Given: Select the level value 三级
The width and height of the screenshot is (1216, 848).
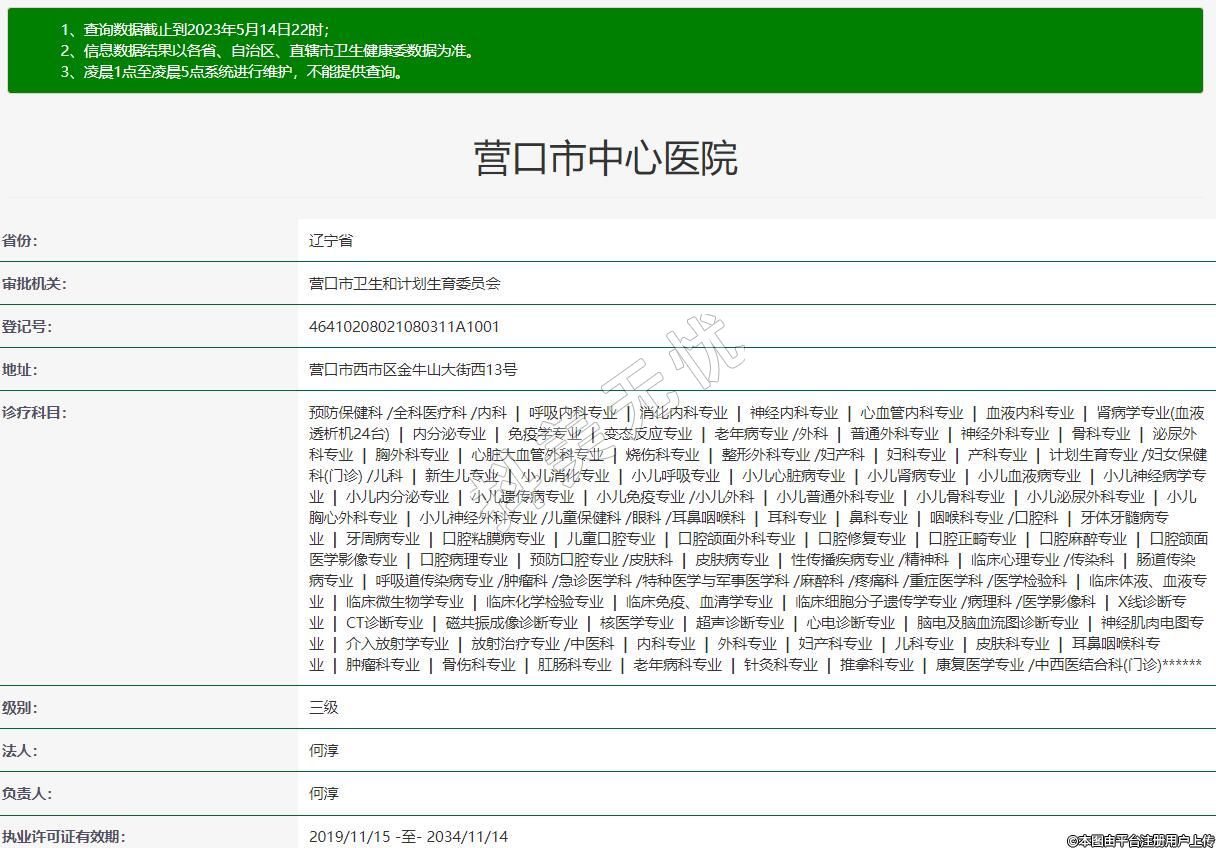Looking at the screenshot, I should [324, 708].
